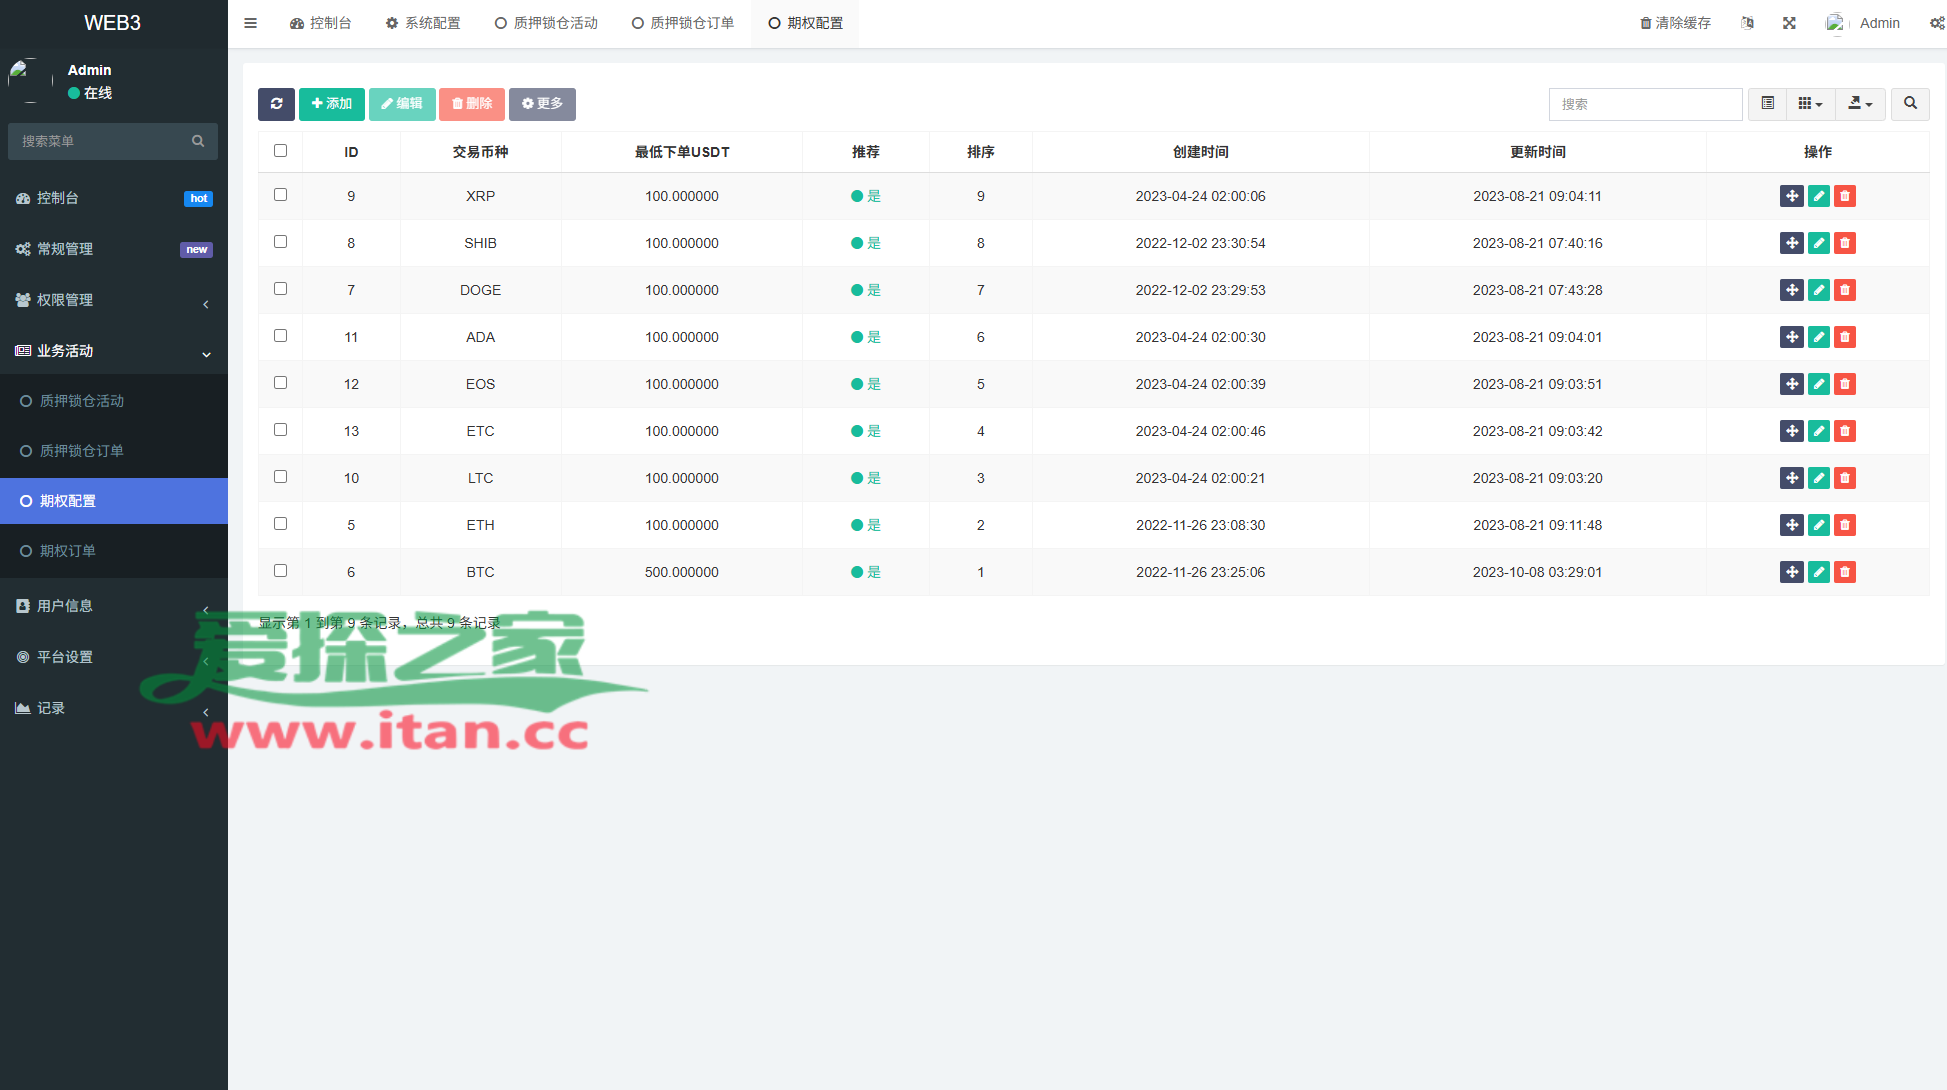Viewport: 1947px width, 1090px height.
Task: Click the green edit pencil for SHIB row
Action: click(x=1818, y=243)
